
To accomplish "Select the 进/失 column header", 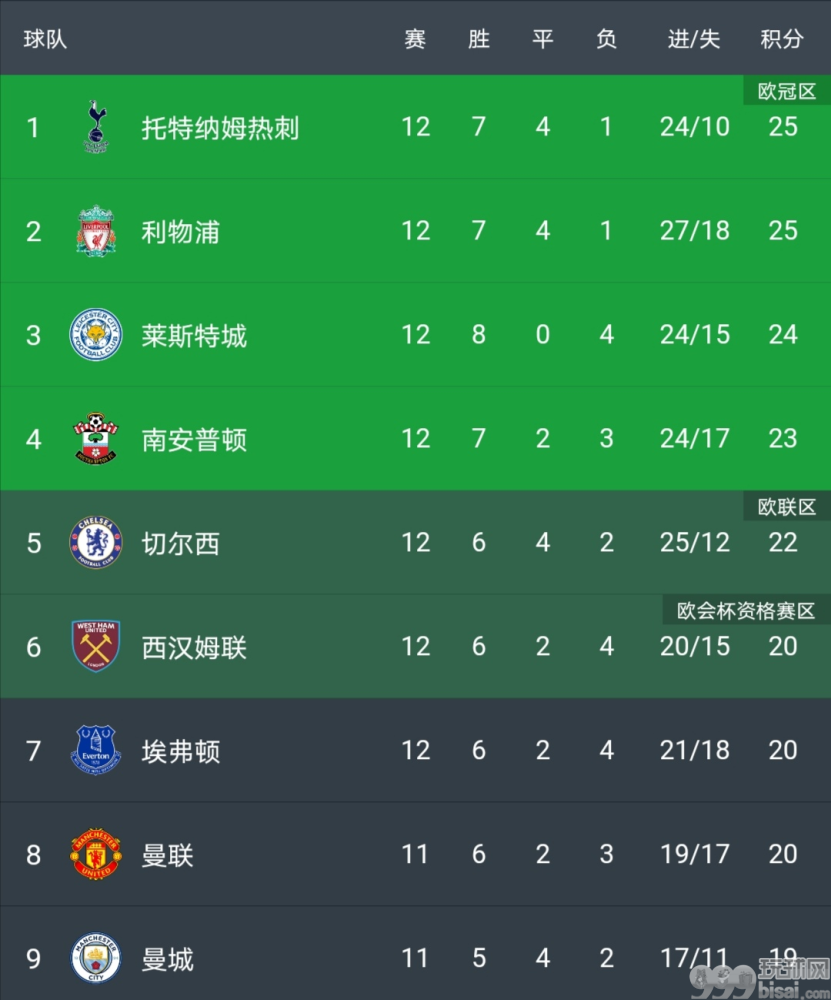I will pyautogui.click(x=694, y=40).
